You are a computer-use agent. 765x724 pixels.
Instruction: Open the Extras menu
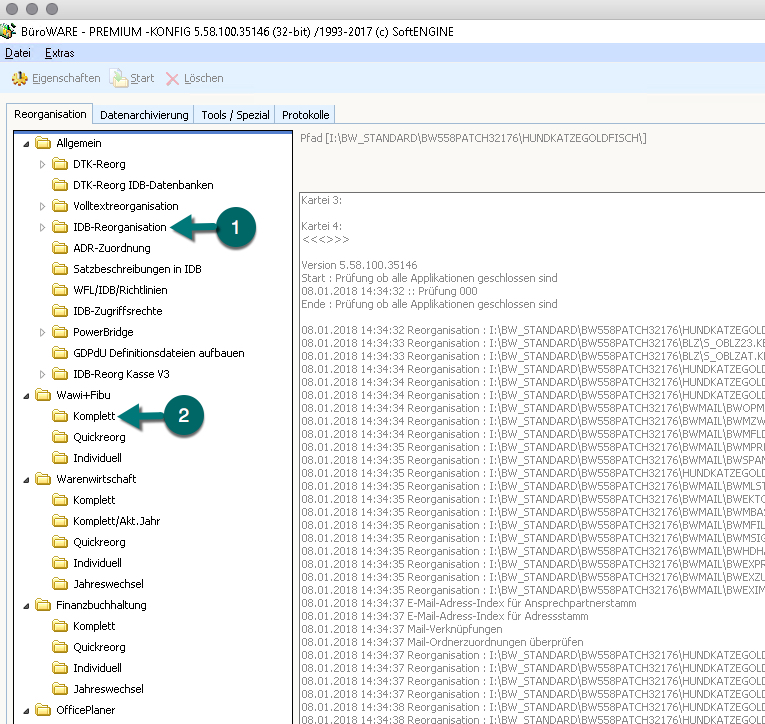pos(59,52)
